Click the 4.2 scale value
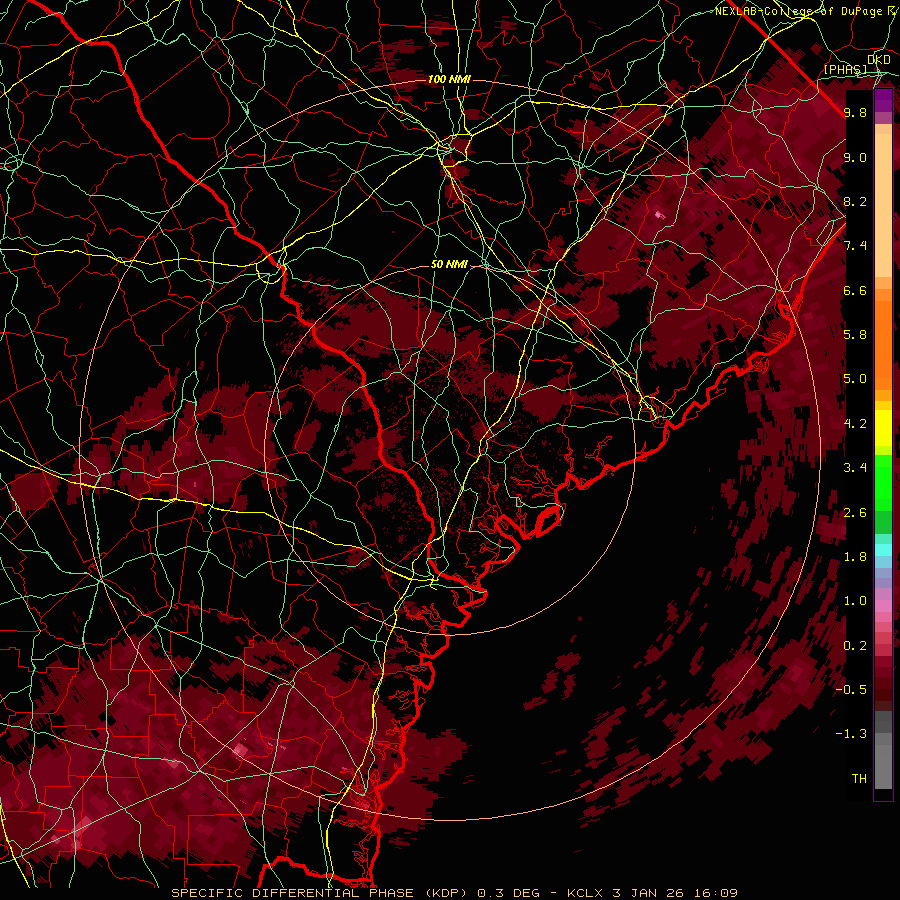 [855, 424]
